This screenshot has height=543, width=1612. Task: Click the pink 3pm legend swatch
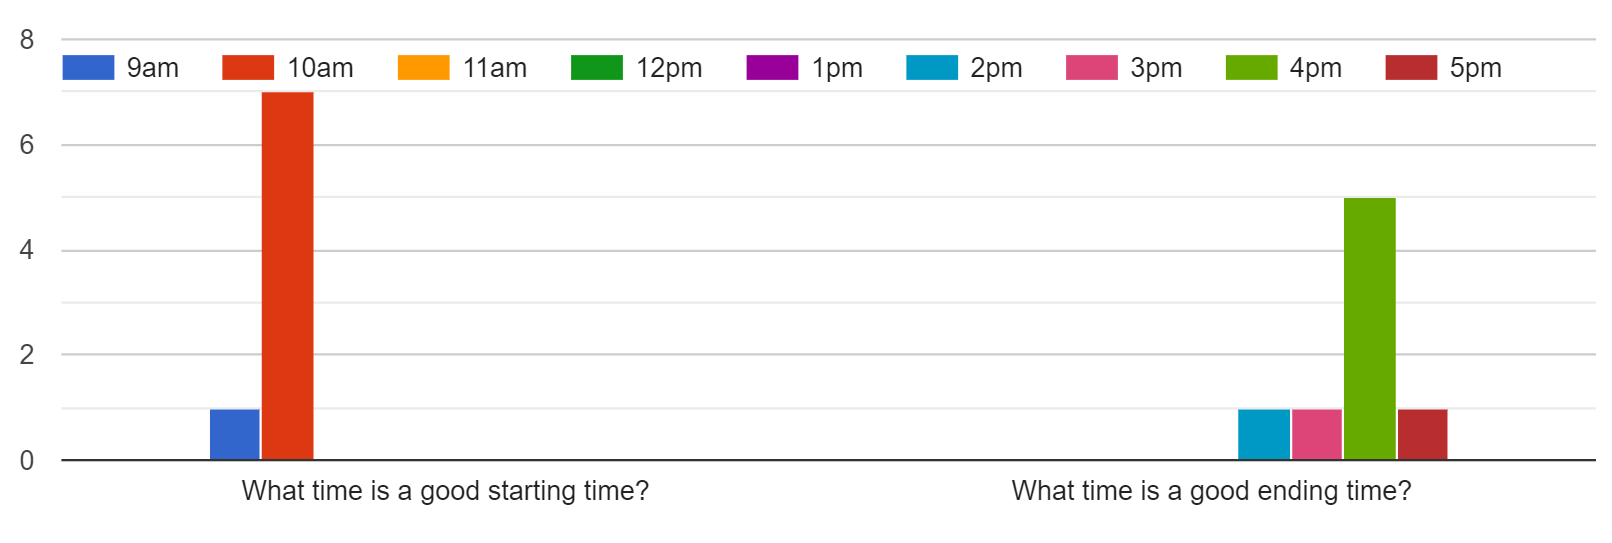tap(1092, 67)
